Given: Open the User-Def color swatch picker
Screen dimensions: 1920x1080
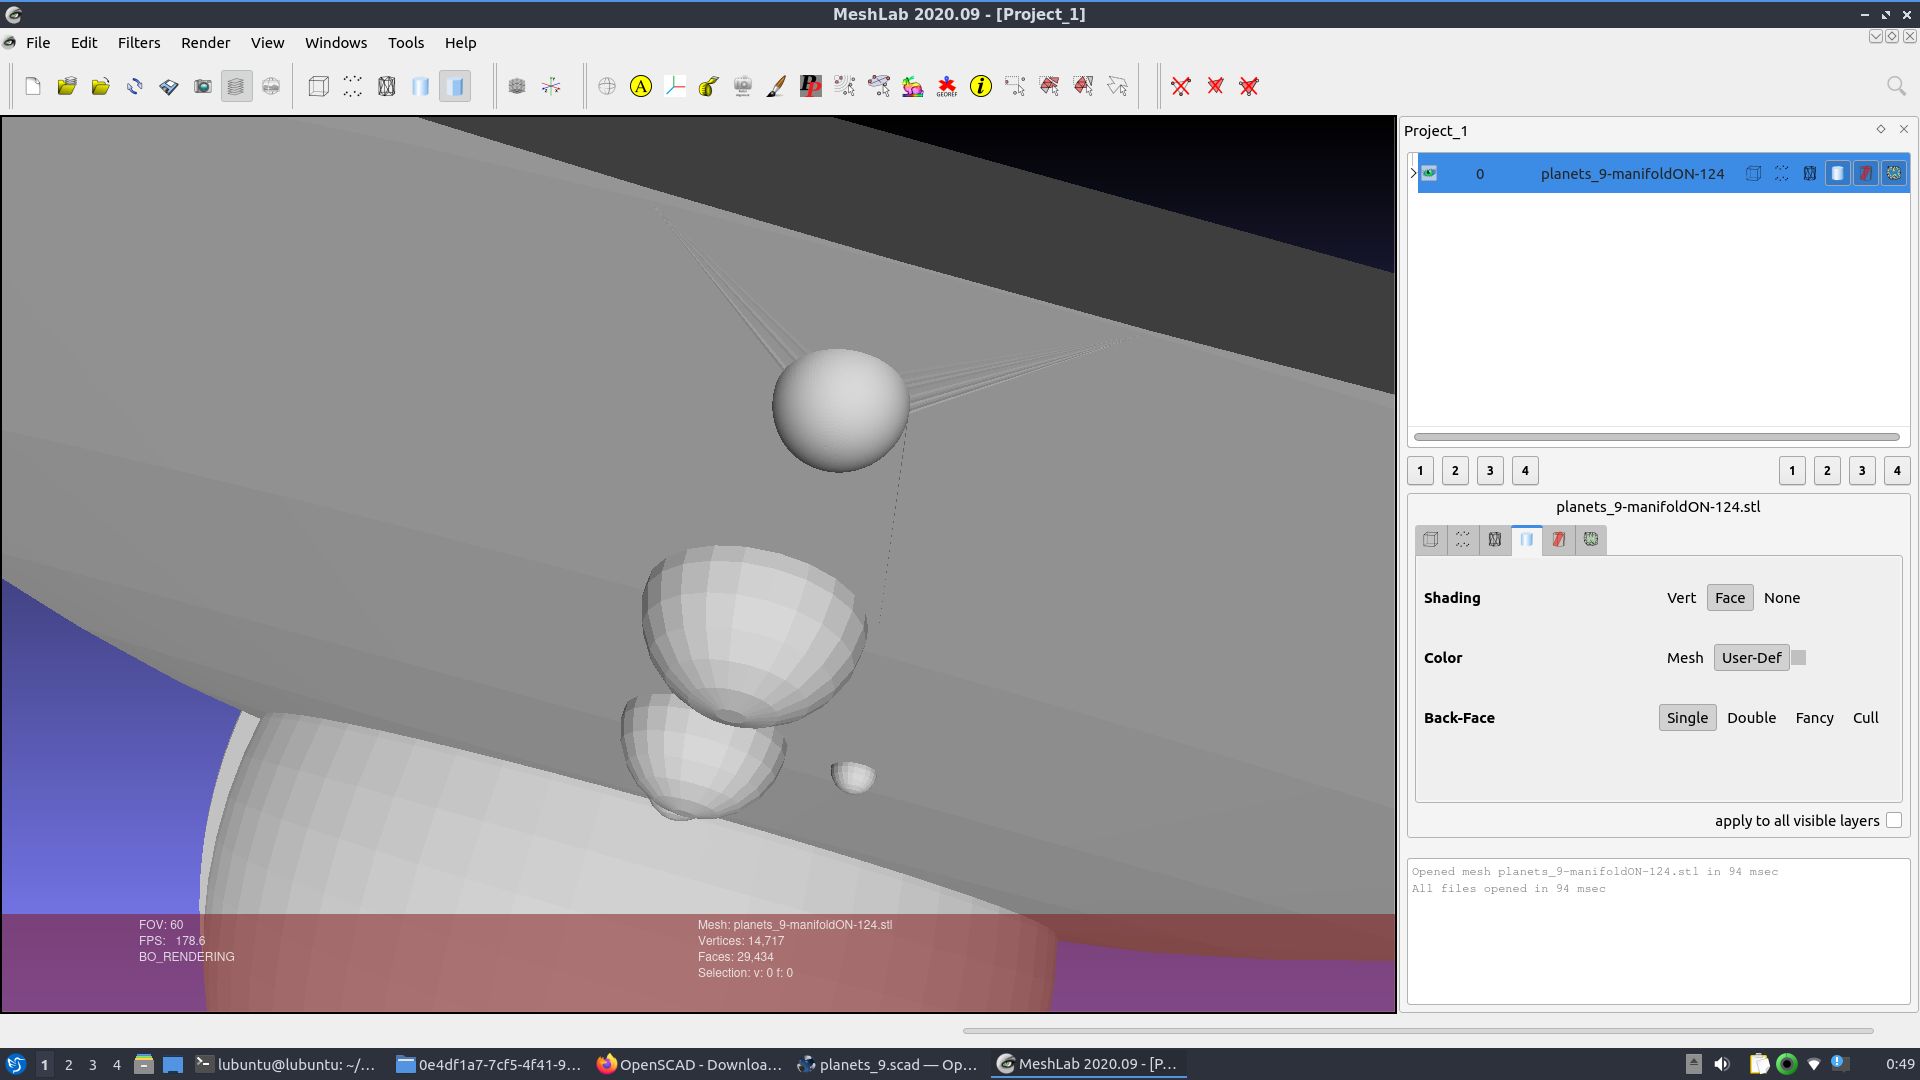Looking at the screenshot, I should coord(1798,657).
